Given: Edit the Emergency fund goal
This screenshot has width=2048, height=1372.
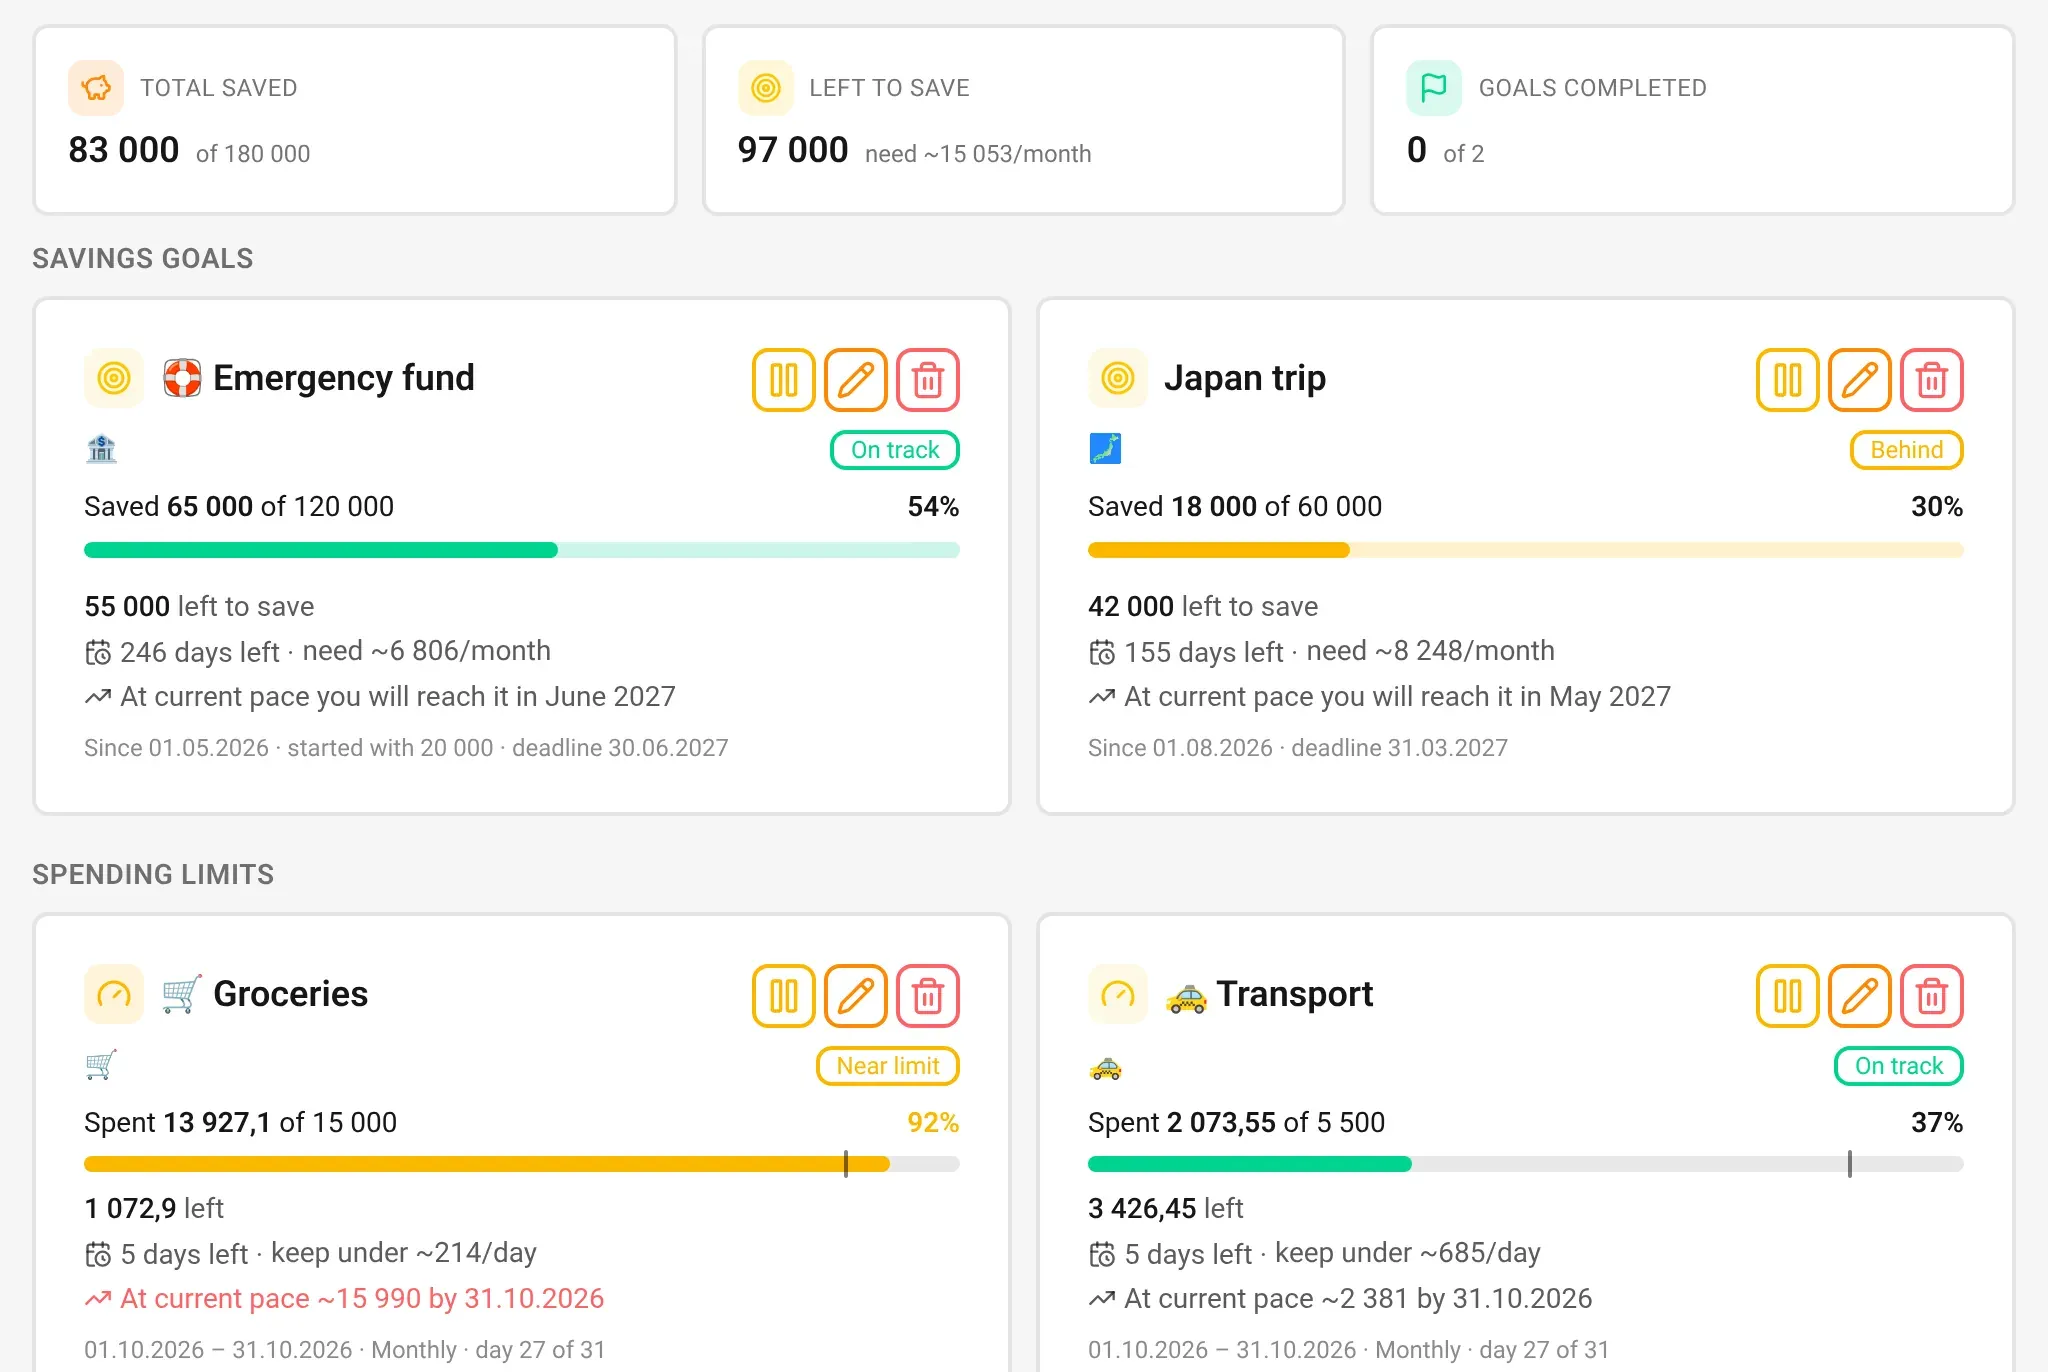Looking at the screenshot, I should pyautogui.click(x=856, y=380).
